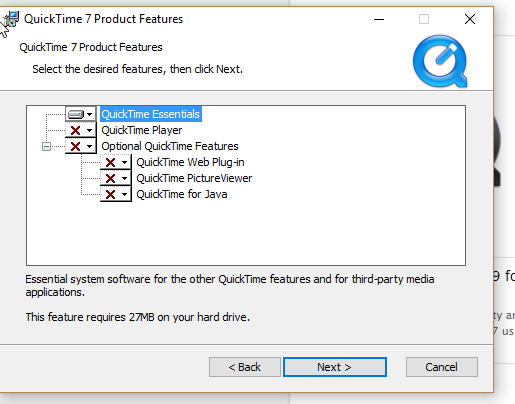The width and height of the screenshot is (515, 404).
Task: Click the blue QuickTime Q logo
Action: click(440, 61)
